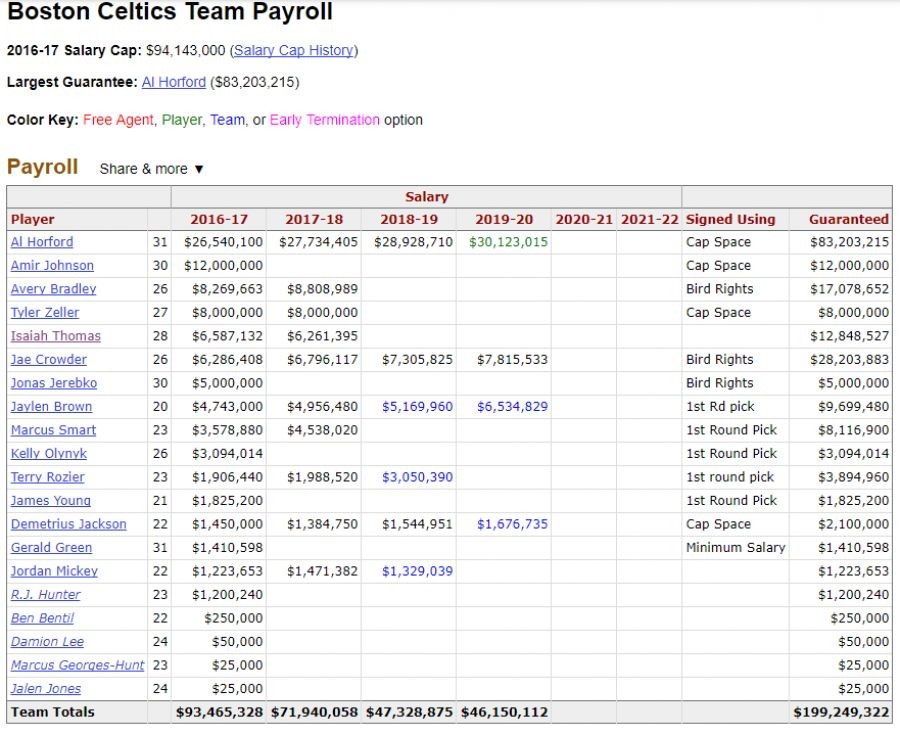Sort by 2019-20 salary column header
This screenshot has width=900, height=735.
504,219
